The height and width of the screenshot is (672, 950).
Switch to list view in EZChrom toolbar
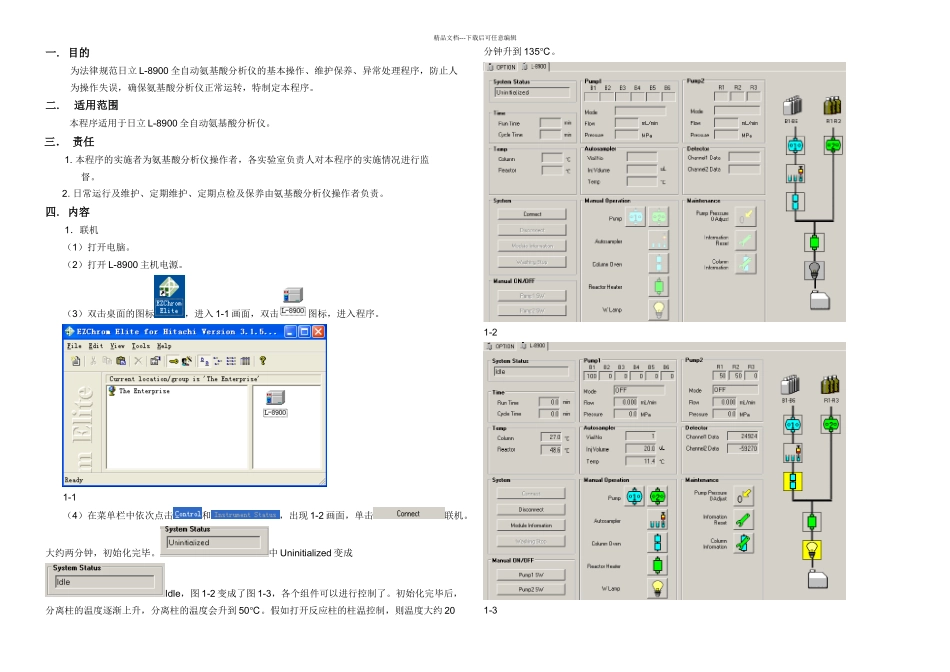(x=231, y=361)
